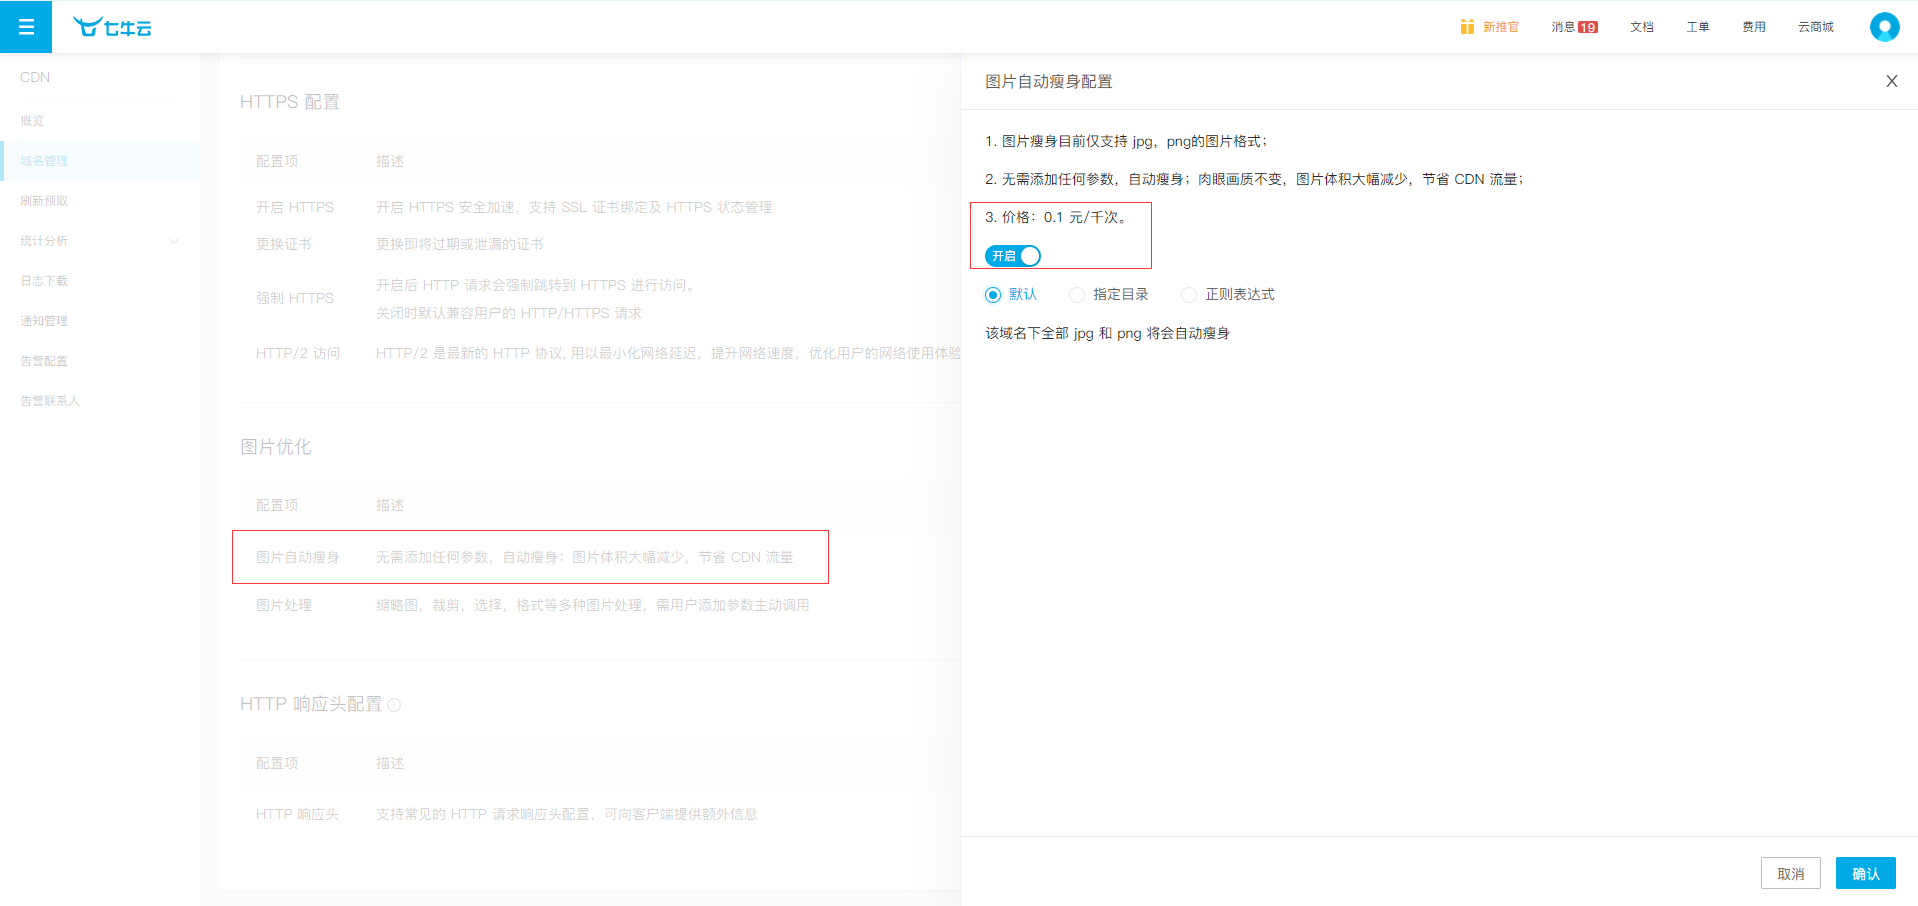
Task: Toggle the 开启 auto-slim switch
Action: click(1013, 256)
